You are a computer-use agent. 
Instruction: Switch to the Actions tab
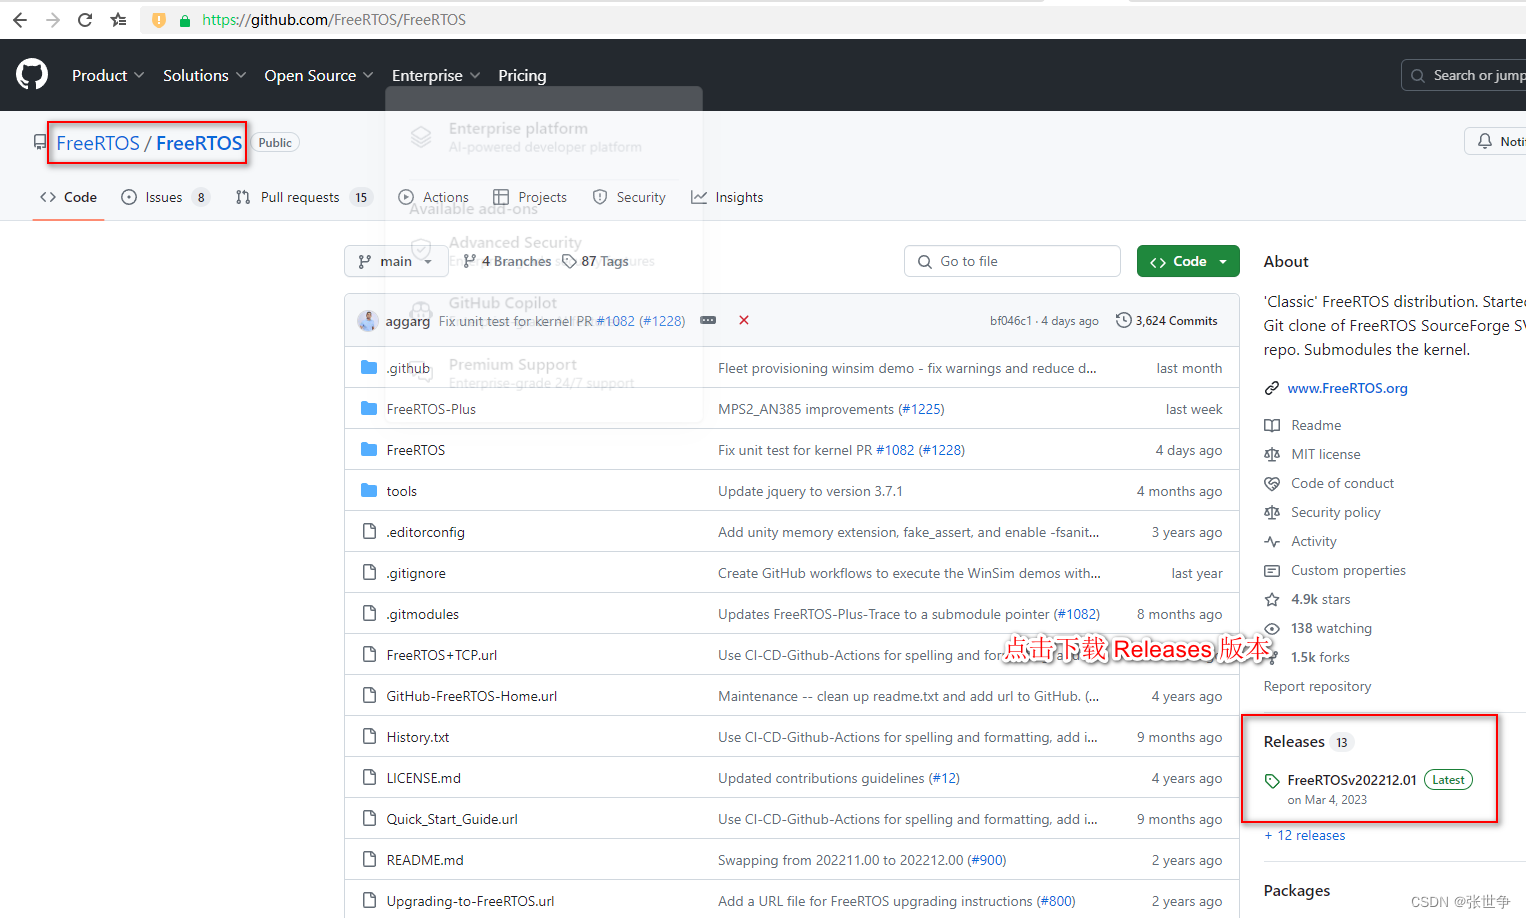(x=433, y=197)
